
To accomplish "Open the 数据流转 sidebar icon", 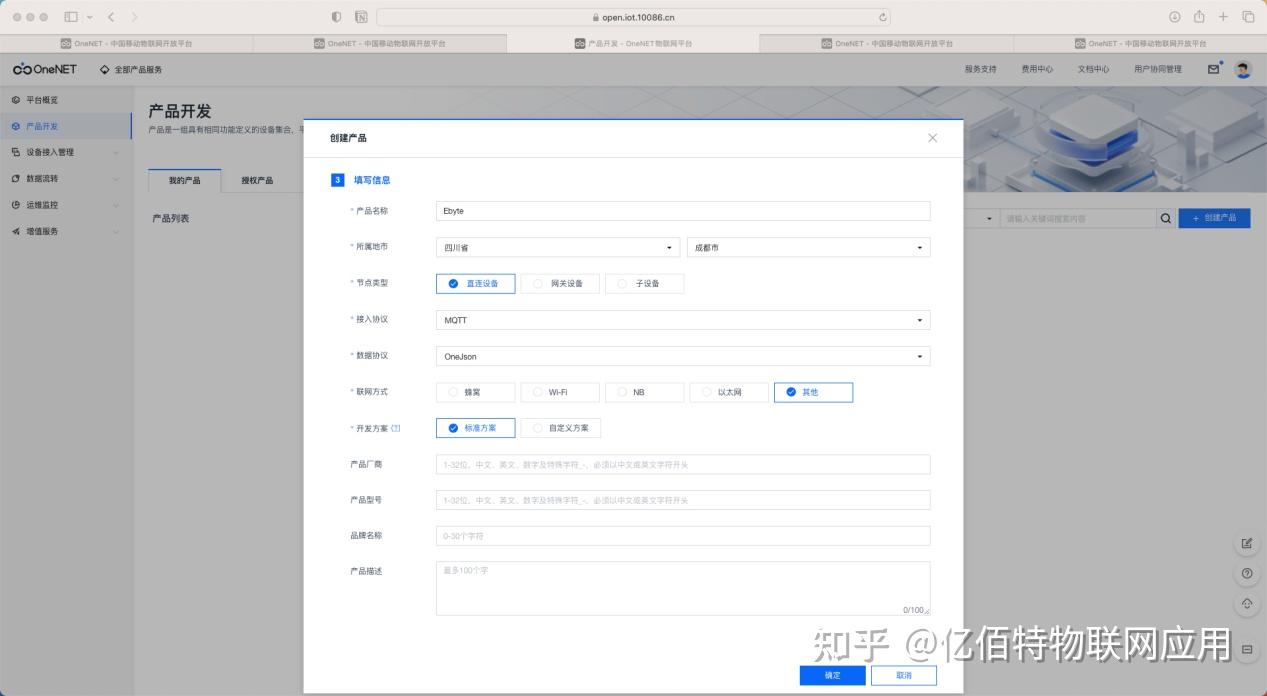I will pyautogui.click(x=15, y=177).
